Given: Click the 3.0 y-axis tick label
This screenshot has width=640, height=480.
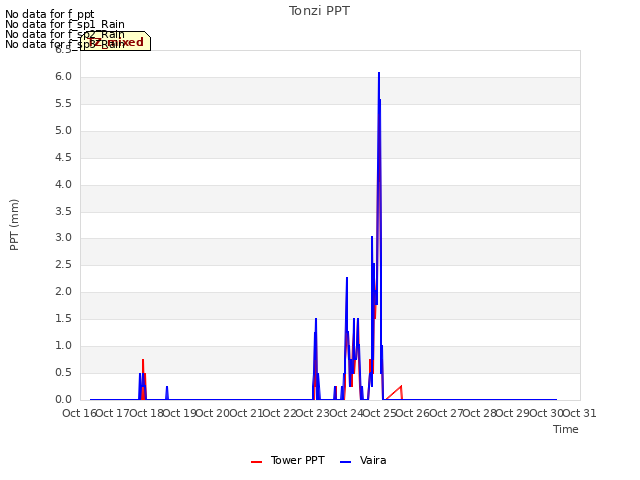Looking at the screenshot, I should (x=64, y=238).
